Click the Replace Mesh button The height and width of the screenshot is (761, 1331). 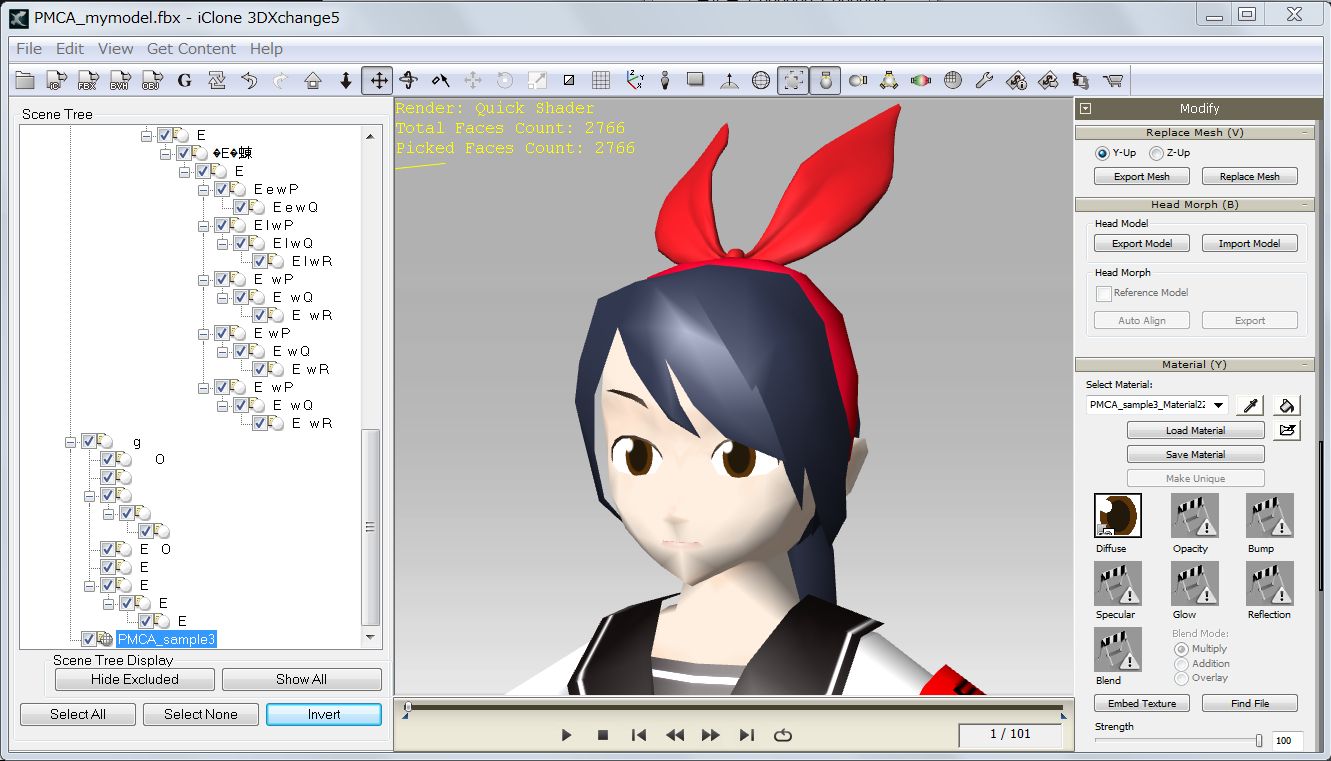tap(1249, 176)
